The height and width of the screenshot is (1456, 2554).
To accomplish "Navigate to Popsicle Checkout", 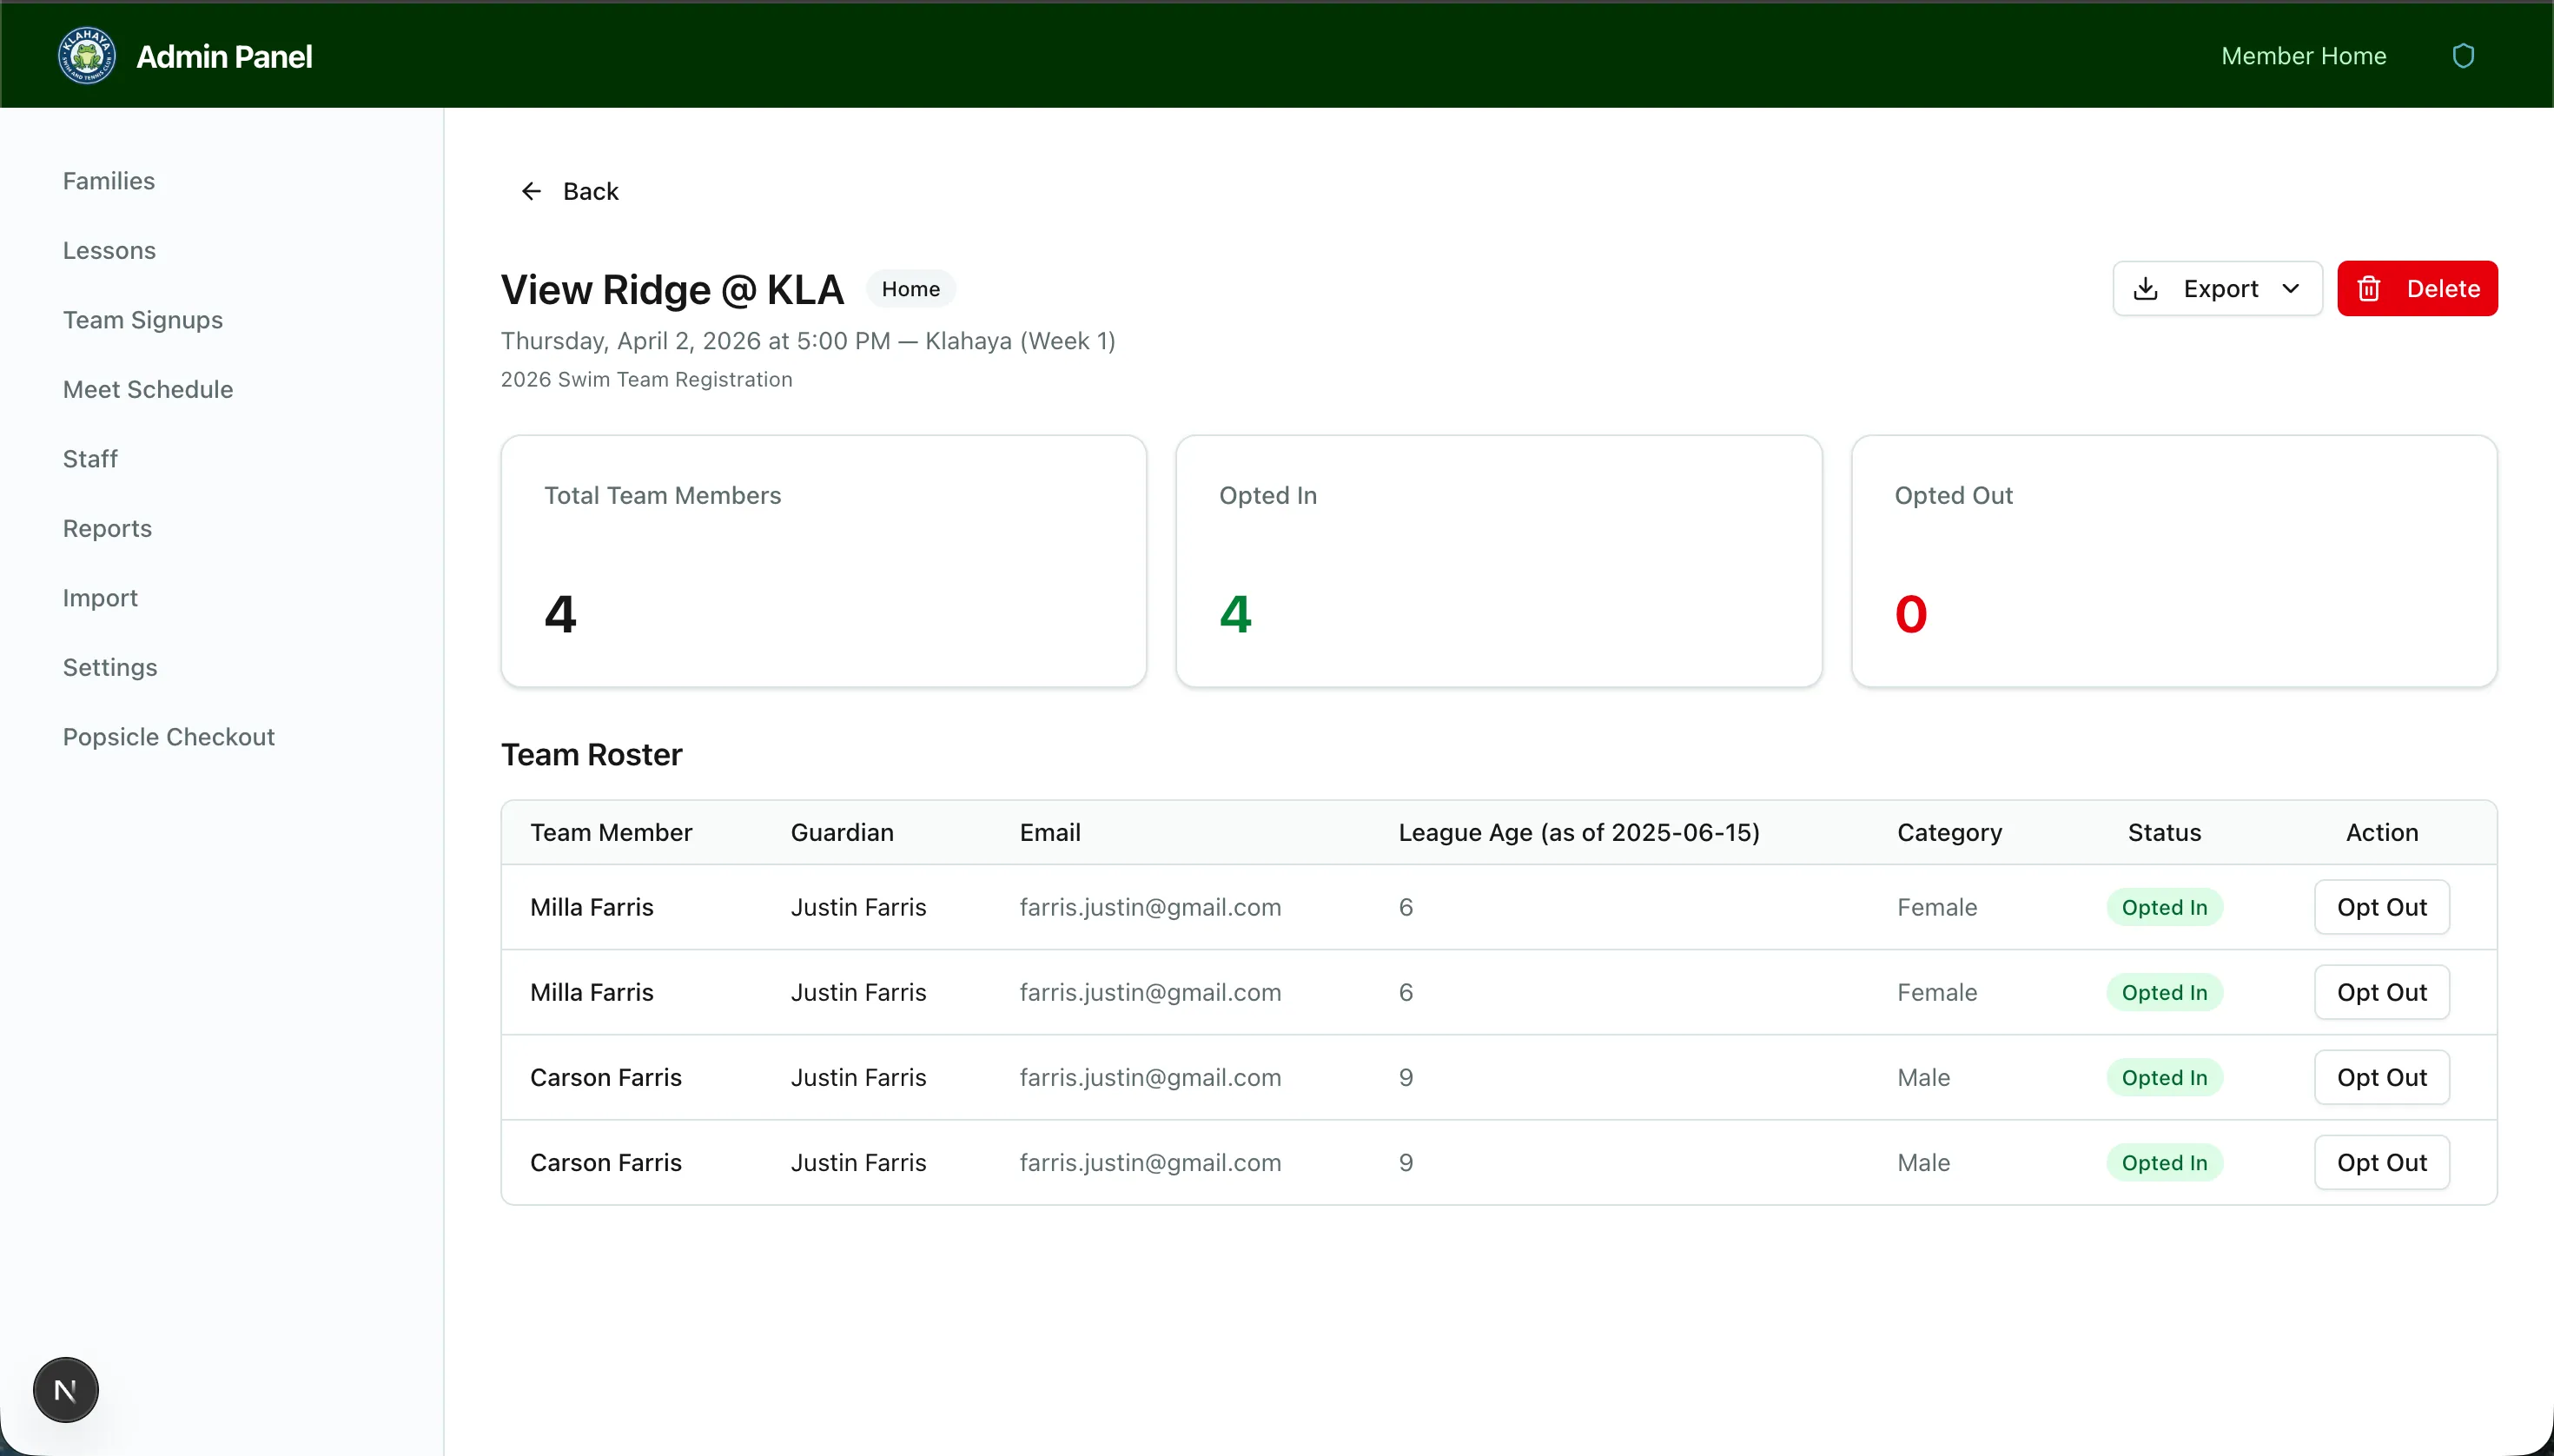I will 169,737.
